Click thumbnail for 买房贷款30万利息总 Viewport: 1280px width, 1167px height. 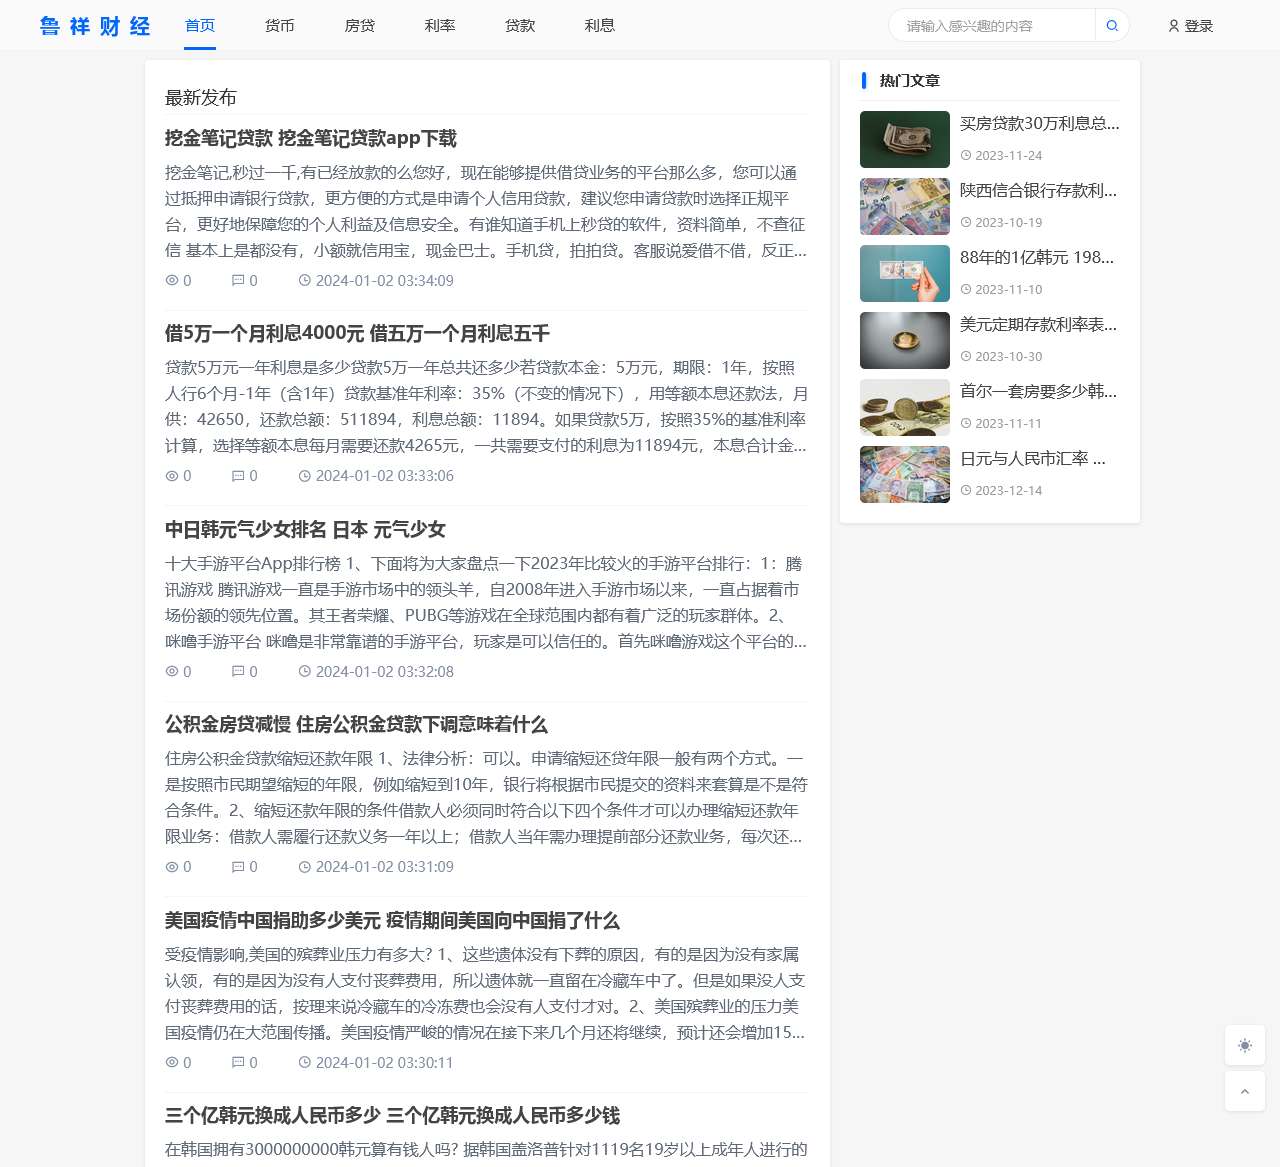905,139
